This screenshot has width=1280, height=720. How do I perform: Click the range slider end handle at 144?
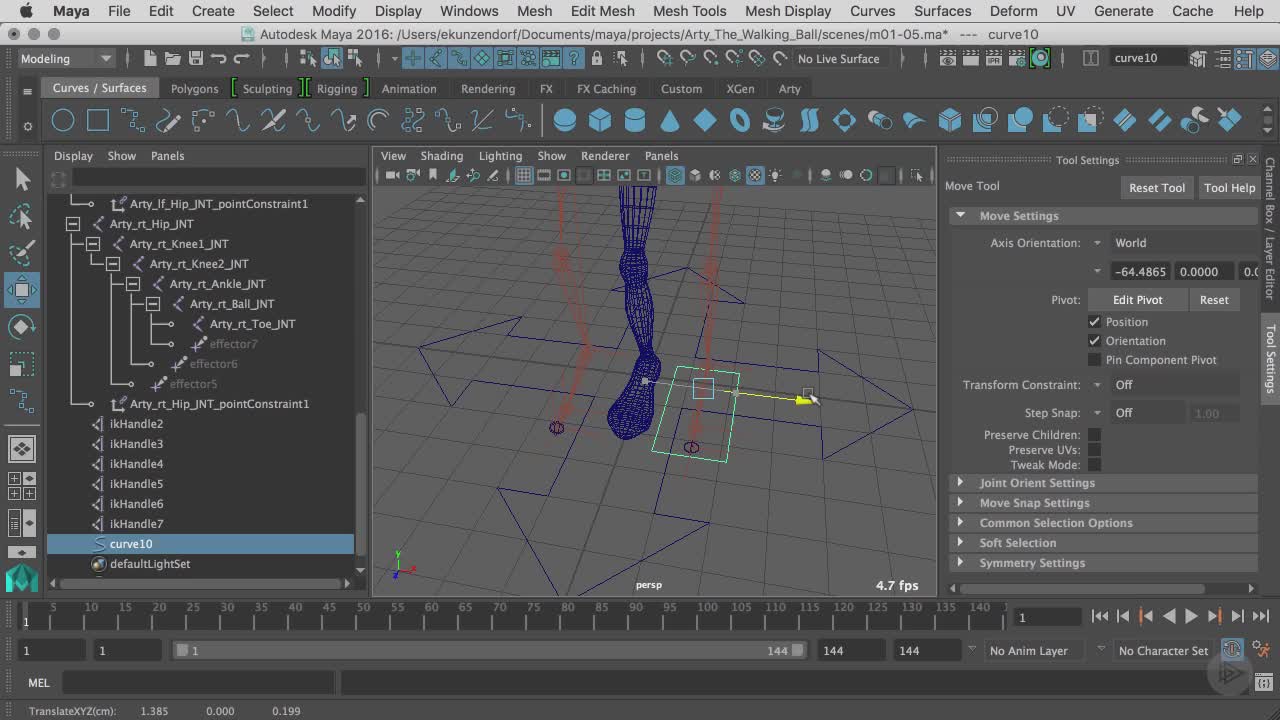point(797,650)
